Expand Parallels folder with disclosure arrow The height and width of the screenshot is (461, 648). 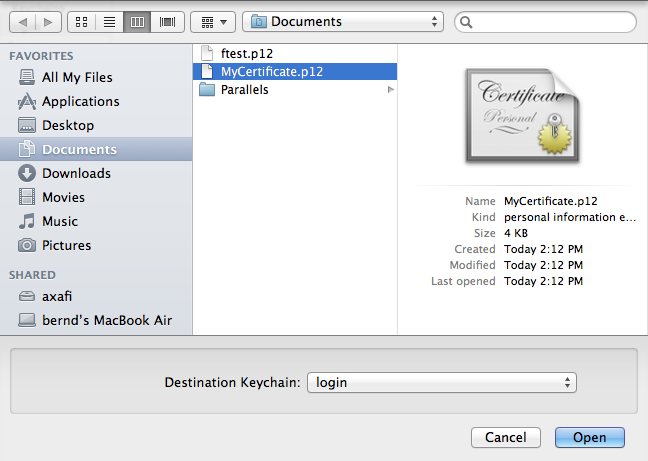coord(391,90)
